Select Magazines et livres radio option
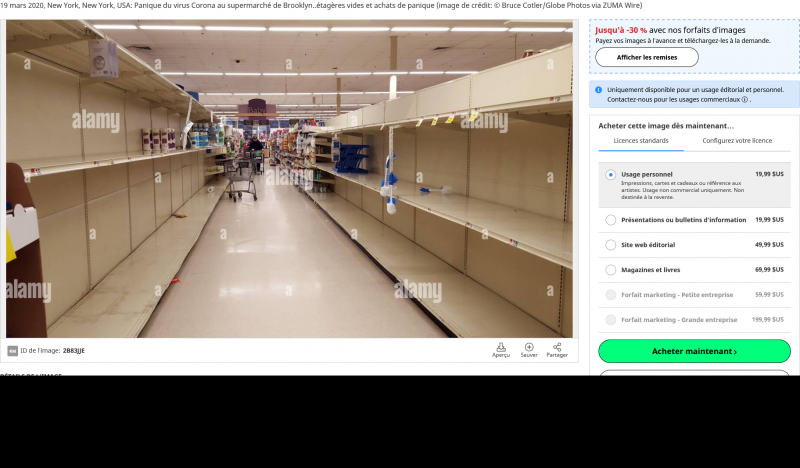This screenshot has width=800, height=468. 610,270
